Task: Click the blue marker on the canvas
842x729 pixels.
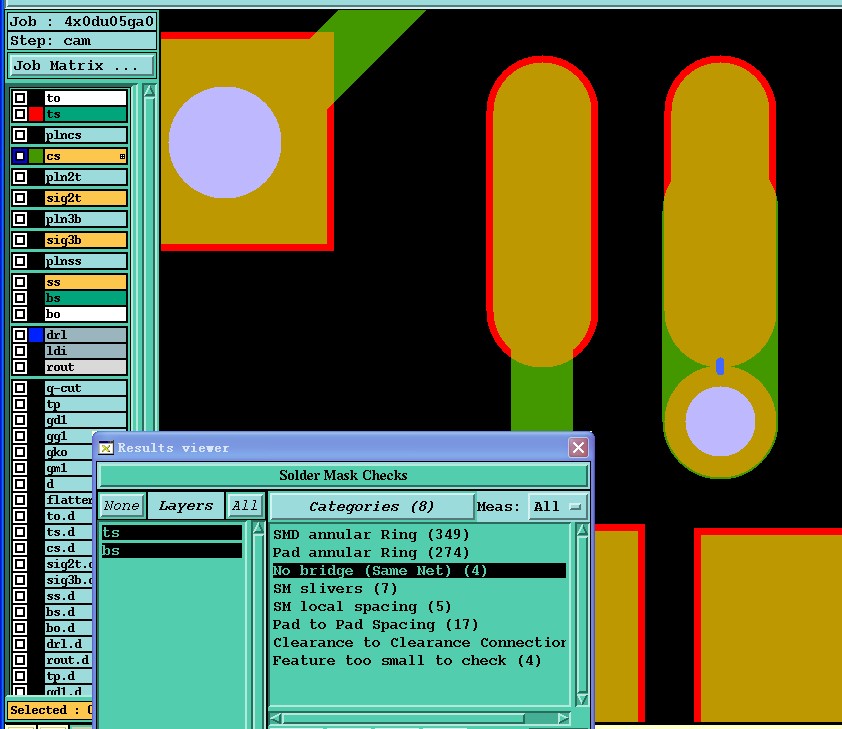Action: pyautogui.click(x=720, y=367)
